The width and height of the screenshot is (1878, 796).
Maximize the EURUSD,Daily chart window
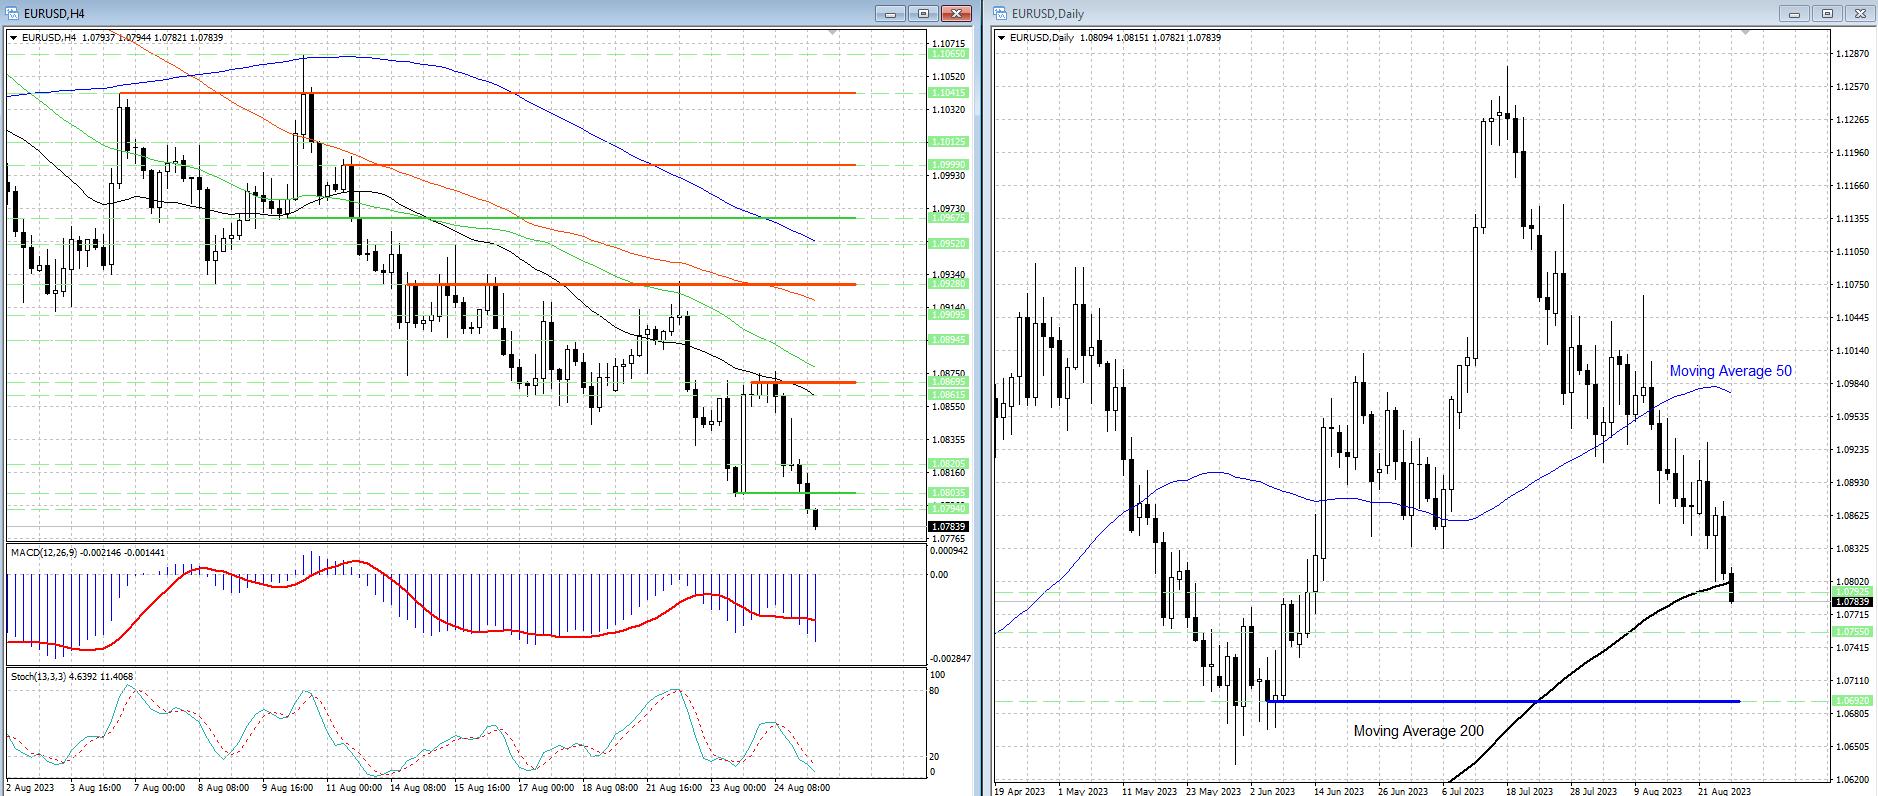pyautogui.click(x=1827, y=13)
